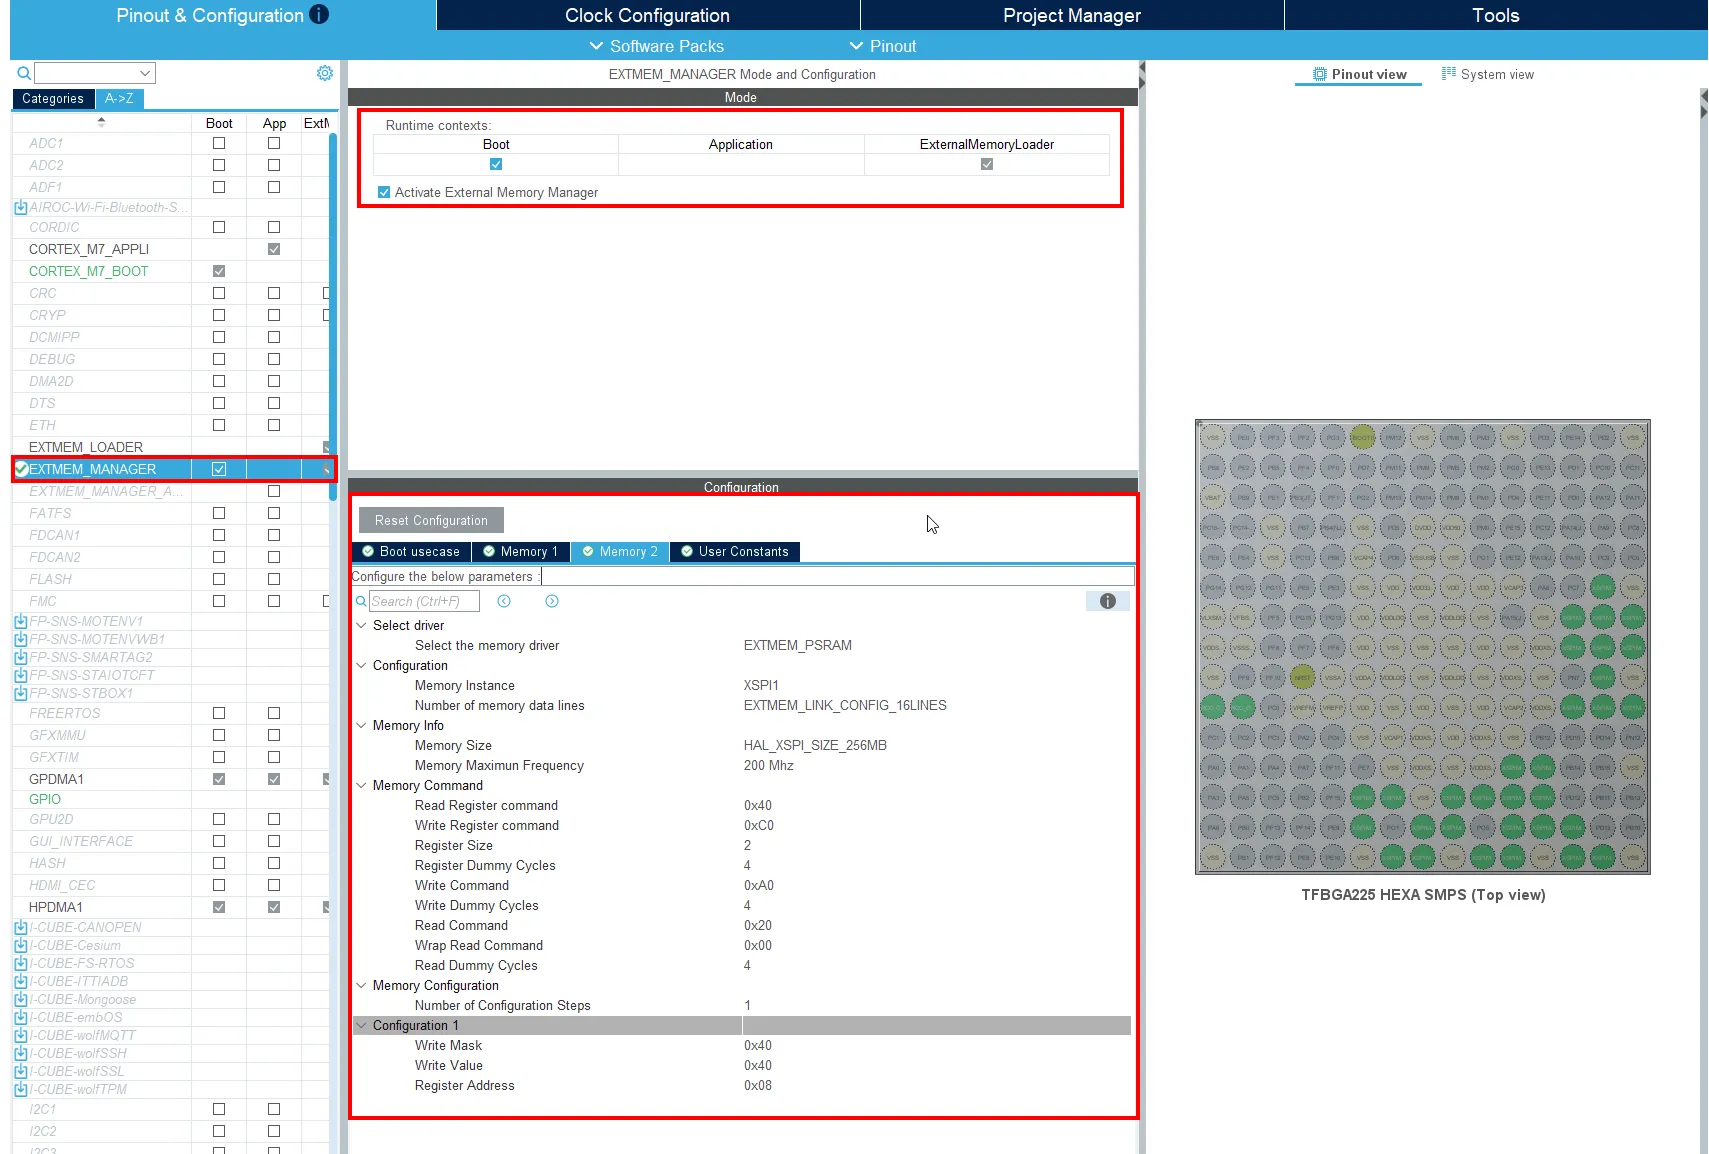Click the Reset Configuration button
1709x1154 pixels.
[x=431, y=520]
